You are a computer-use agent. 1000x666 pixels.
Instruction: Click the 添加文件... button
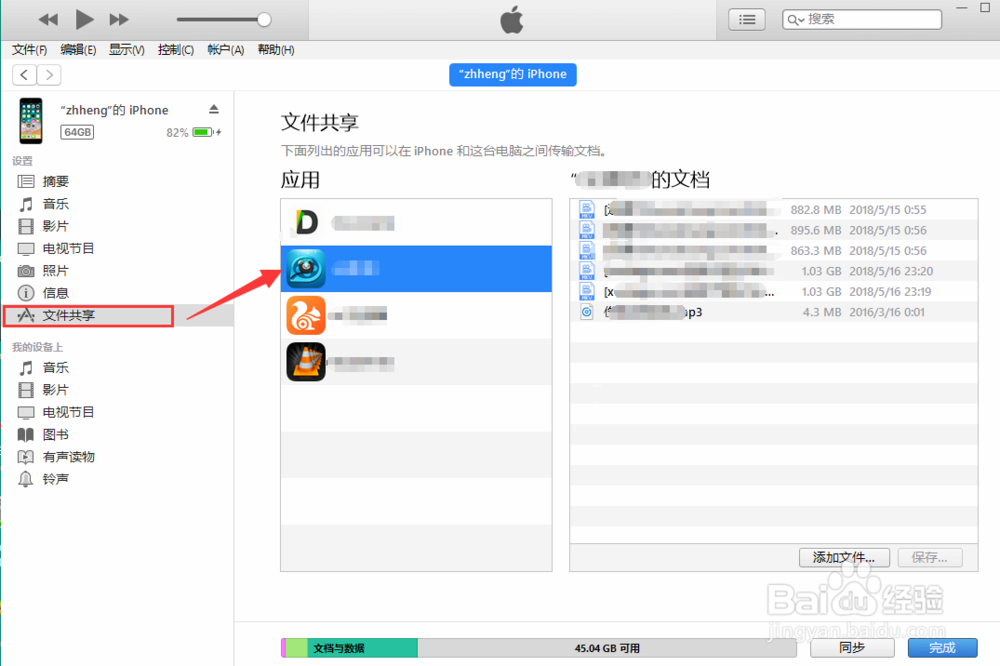coord(843,558)
